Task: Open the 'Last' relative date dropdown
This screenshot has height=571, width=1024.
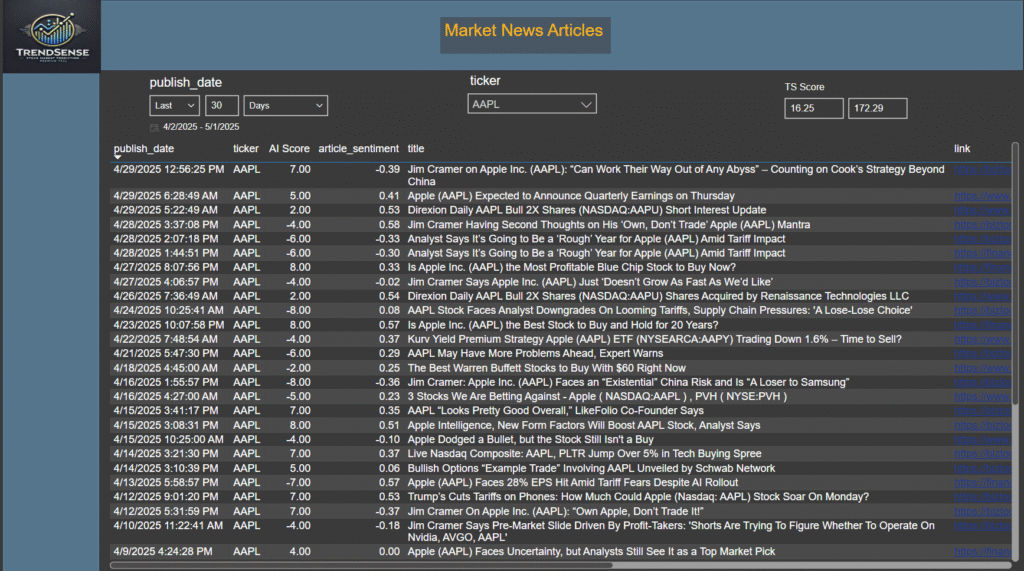Action: (174, 105)
